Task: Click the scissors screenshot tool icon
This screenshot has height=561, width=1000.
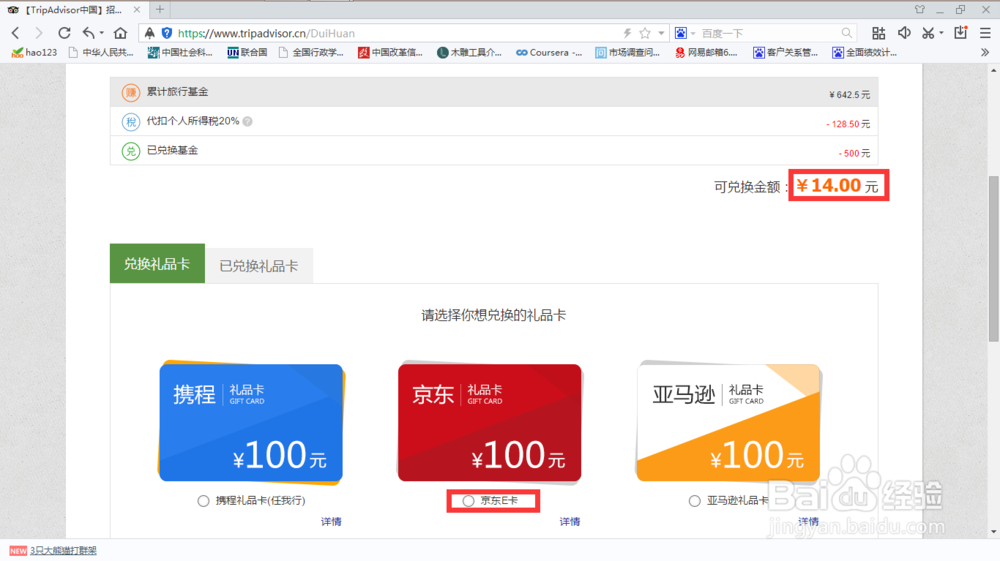Action: point(928,33)
